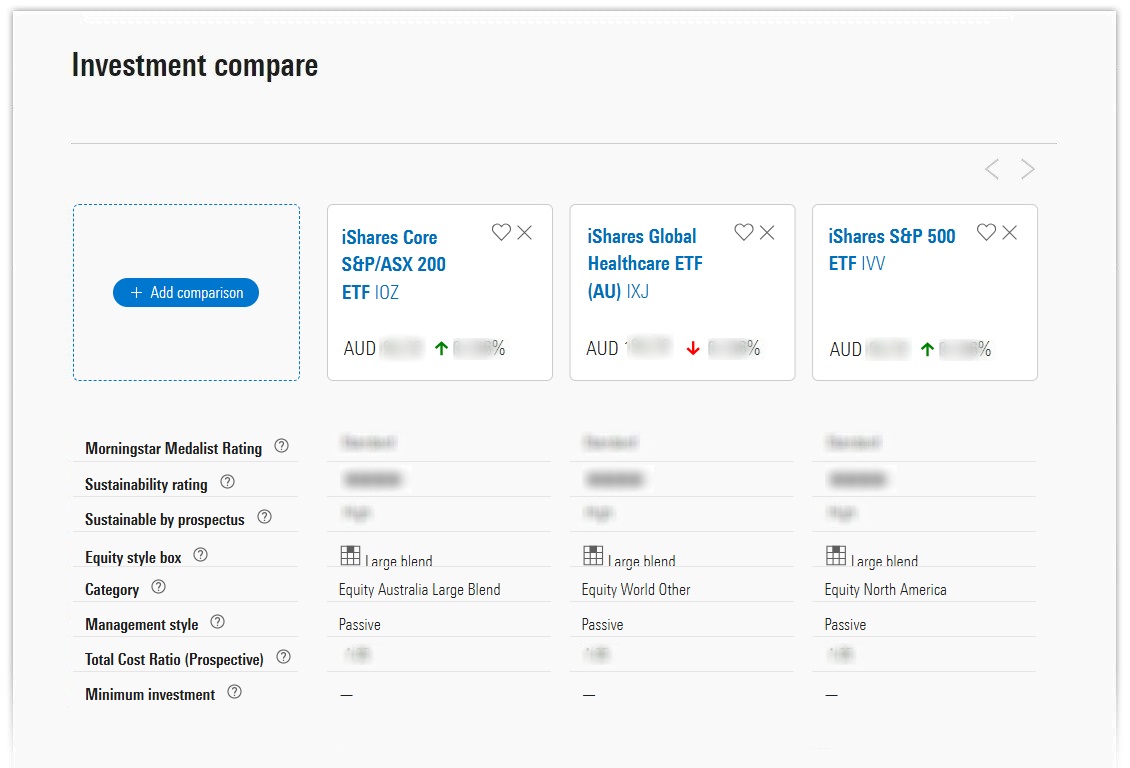The width and height of the screenshot is (1130, 768).
Task: Show help for Morningstar Medalist Rating
Action: 282,446
